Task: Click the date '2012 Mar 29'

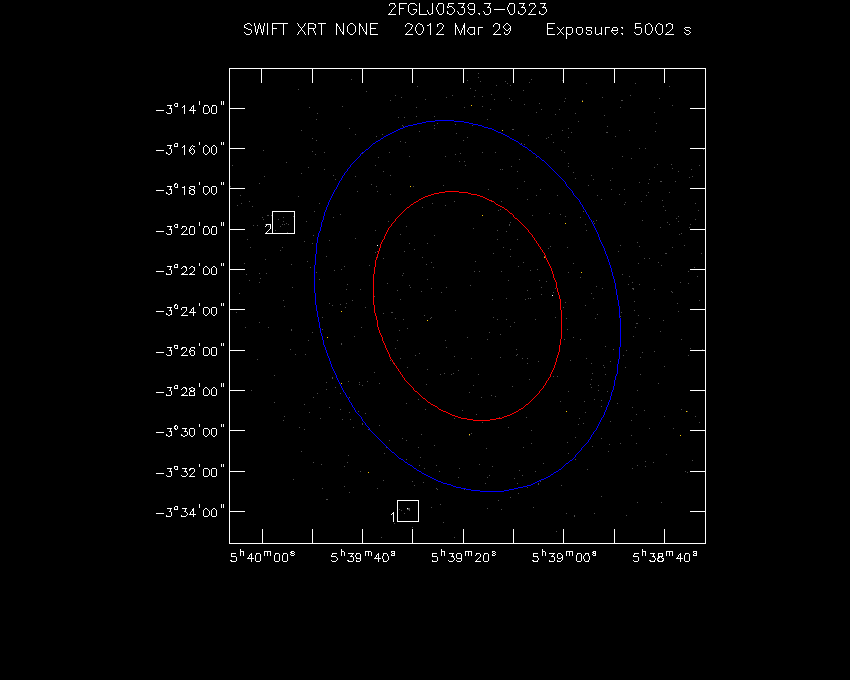Action: (458, 29)
